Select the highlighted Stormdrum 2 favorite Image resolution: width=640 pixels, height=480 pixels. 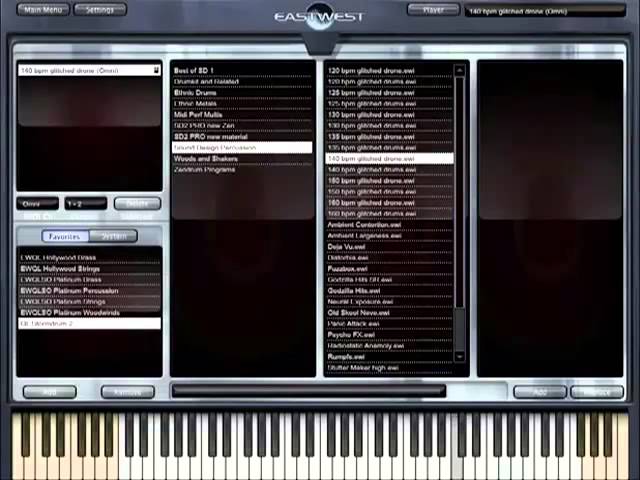pos(89,324)
